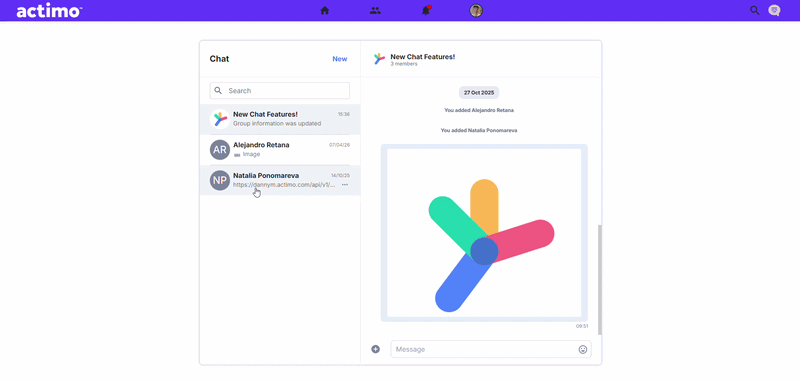View the 3 members list

pos(404,64)
